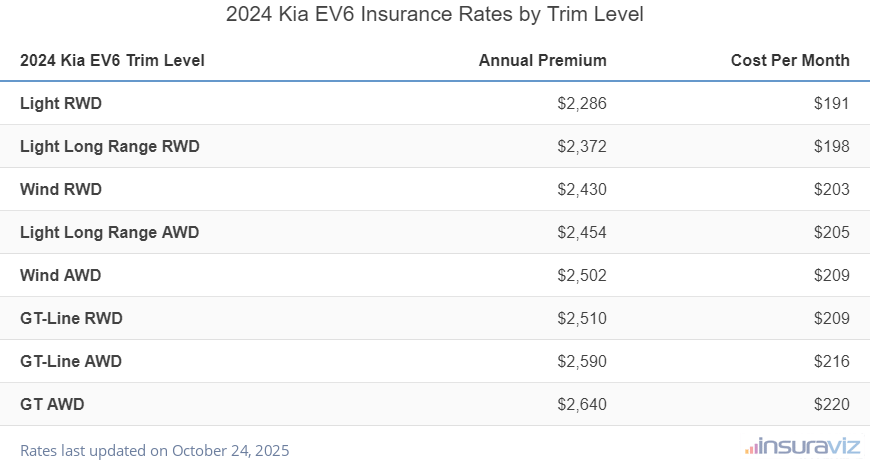The width and height of the screenshot is (870, 466).
Task: Click the Light Long Range AWD trim name
Action: 110,232
